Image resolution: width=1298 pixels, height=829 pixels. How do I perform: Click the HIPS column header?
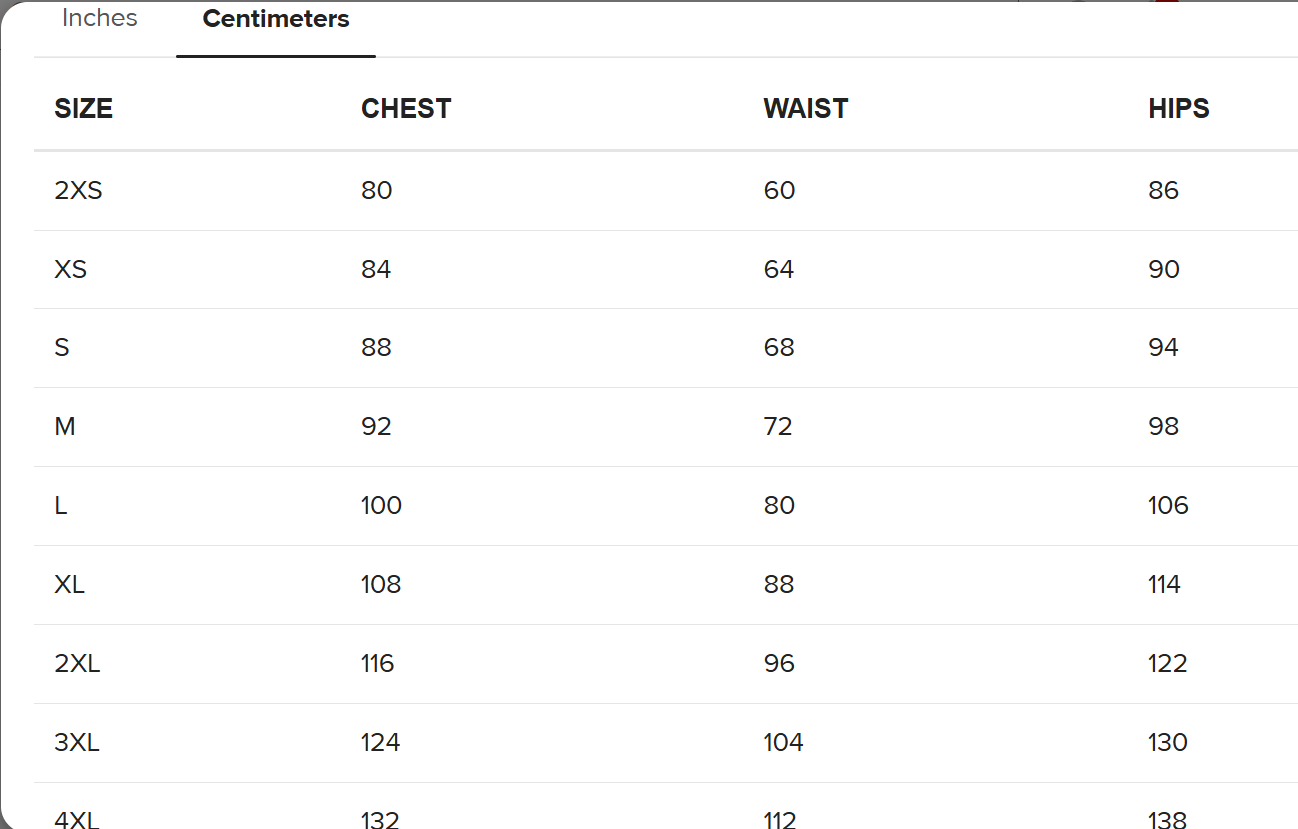(1178, 108)
